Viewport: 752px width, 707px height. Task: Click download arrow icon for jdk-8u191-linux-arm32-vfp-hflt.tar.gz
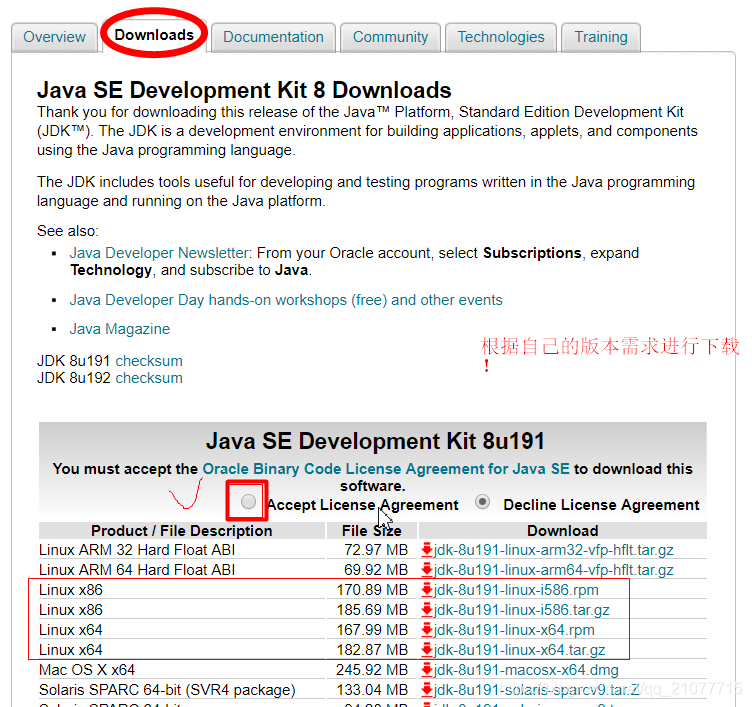(x=427, y=550)
